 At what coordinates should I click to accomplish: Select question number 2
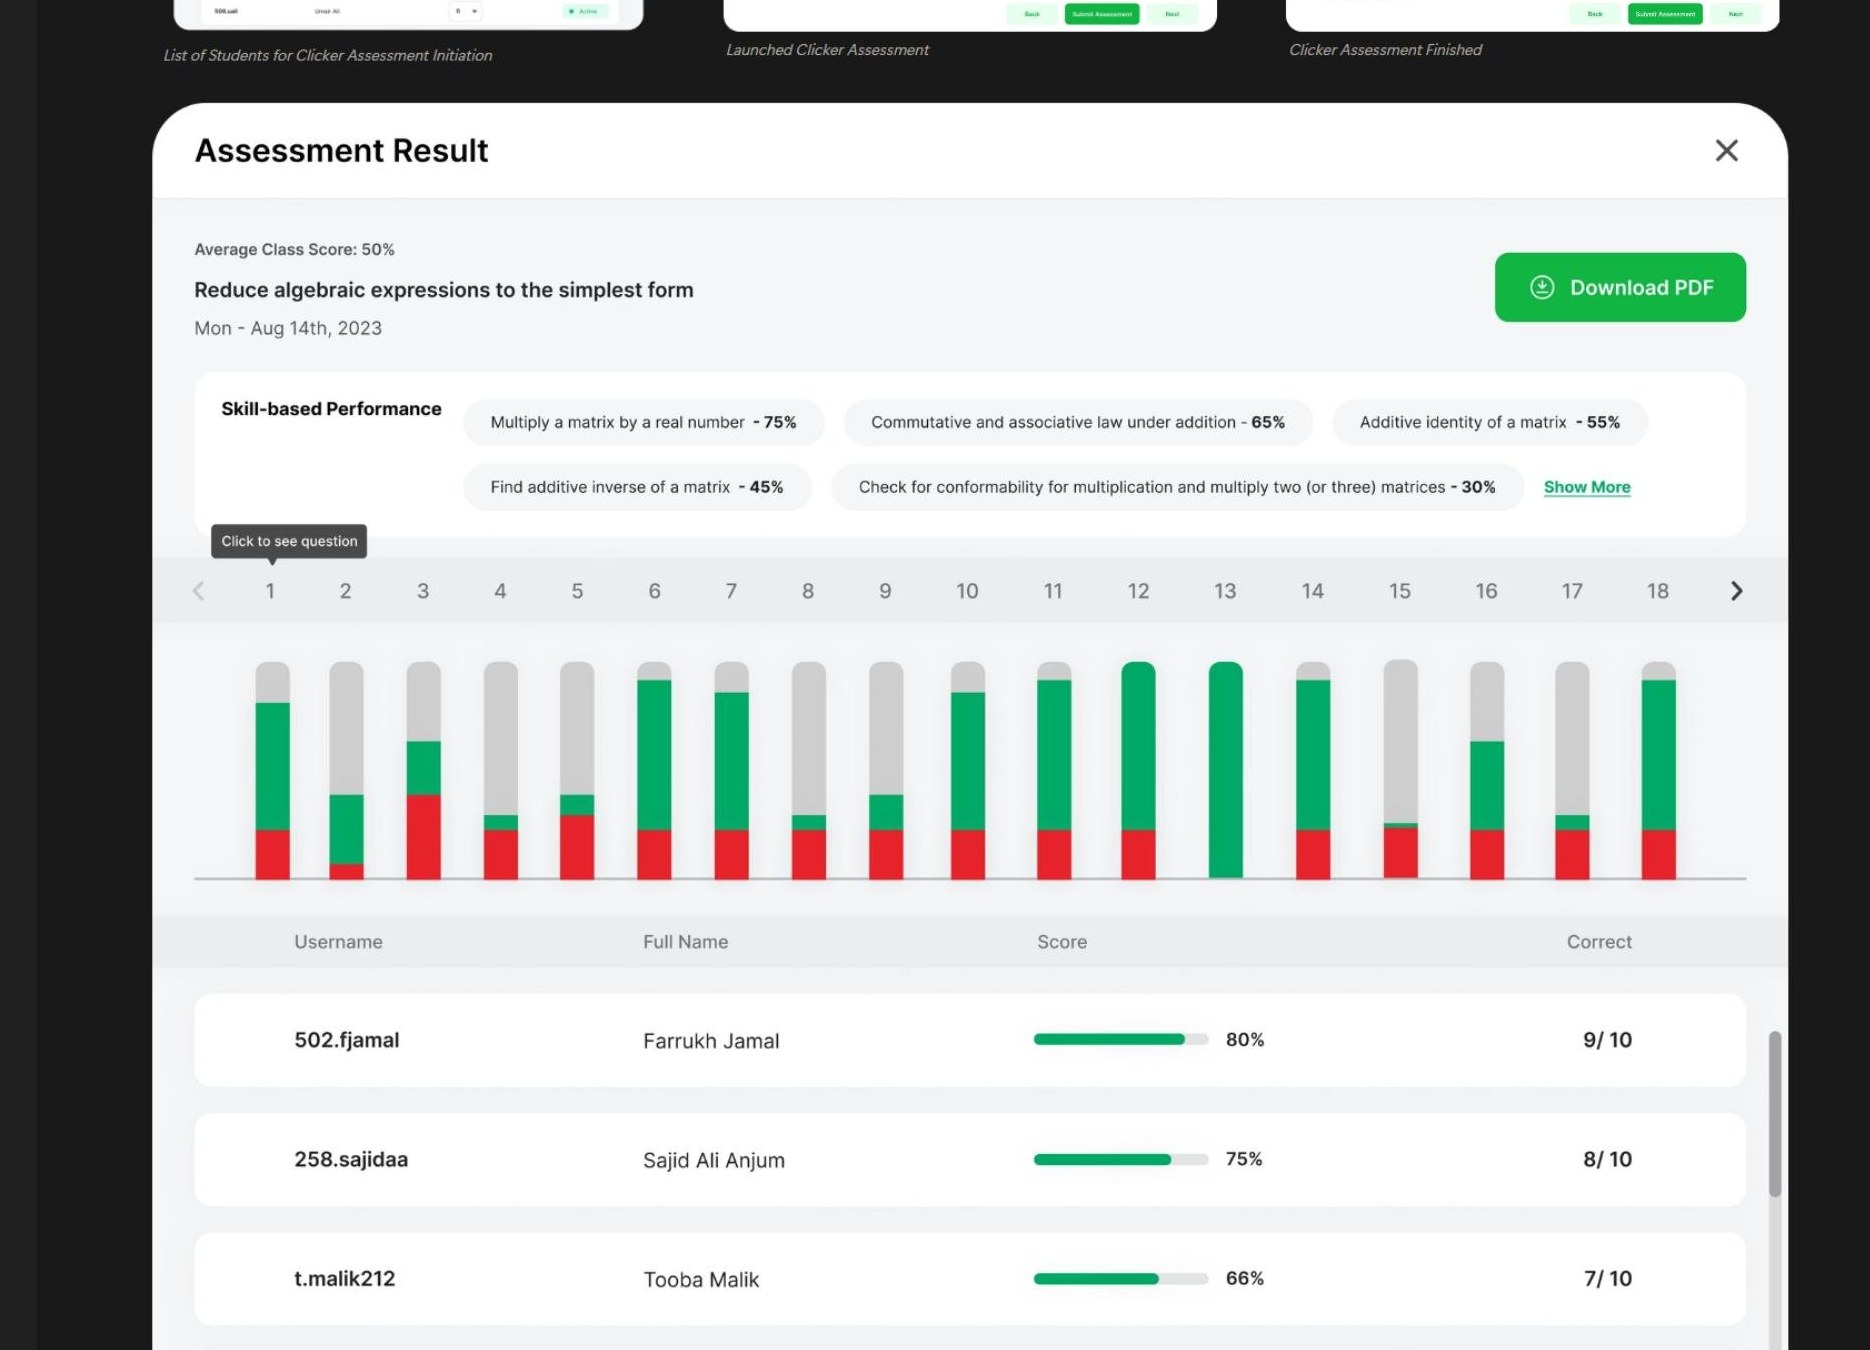pos(346,591)
